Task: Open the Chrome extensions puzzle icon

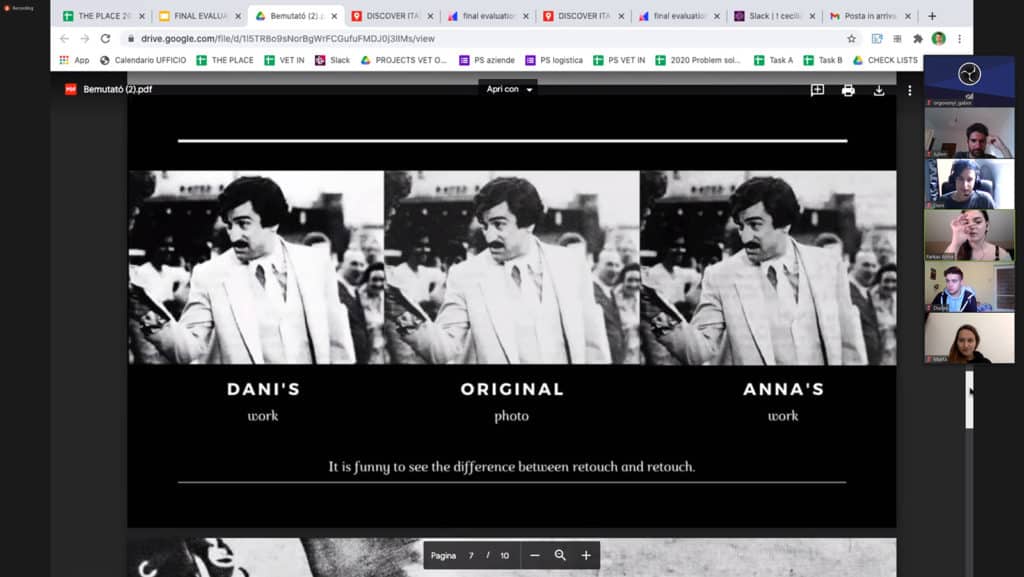Action: 917,38
